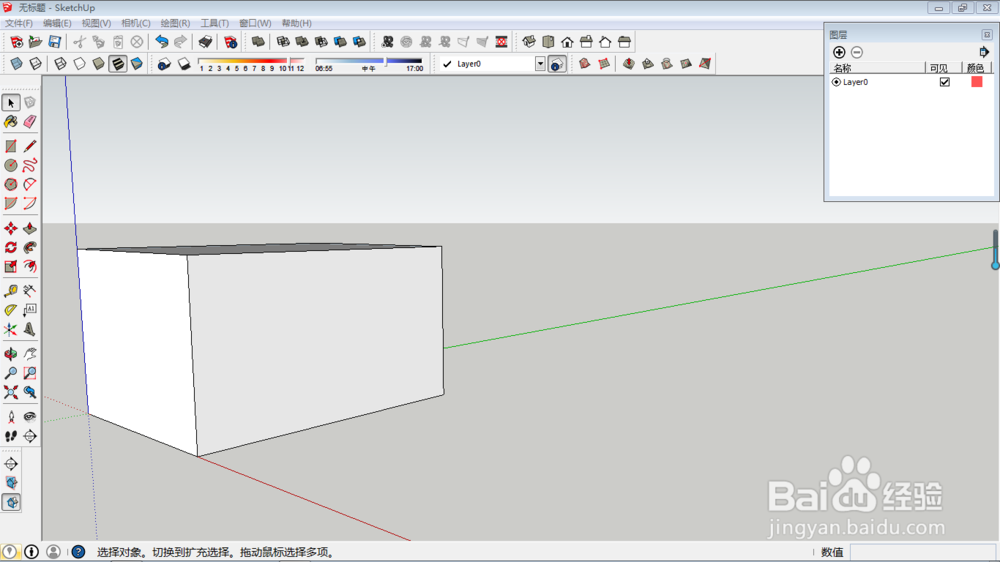Toggle Layer0 visibility checkbox

tap(945, 82)
